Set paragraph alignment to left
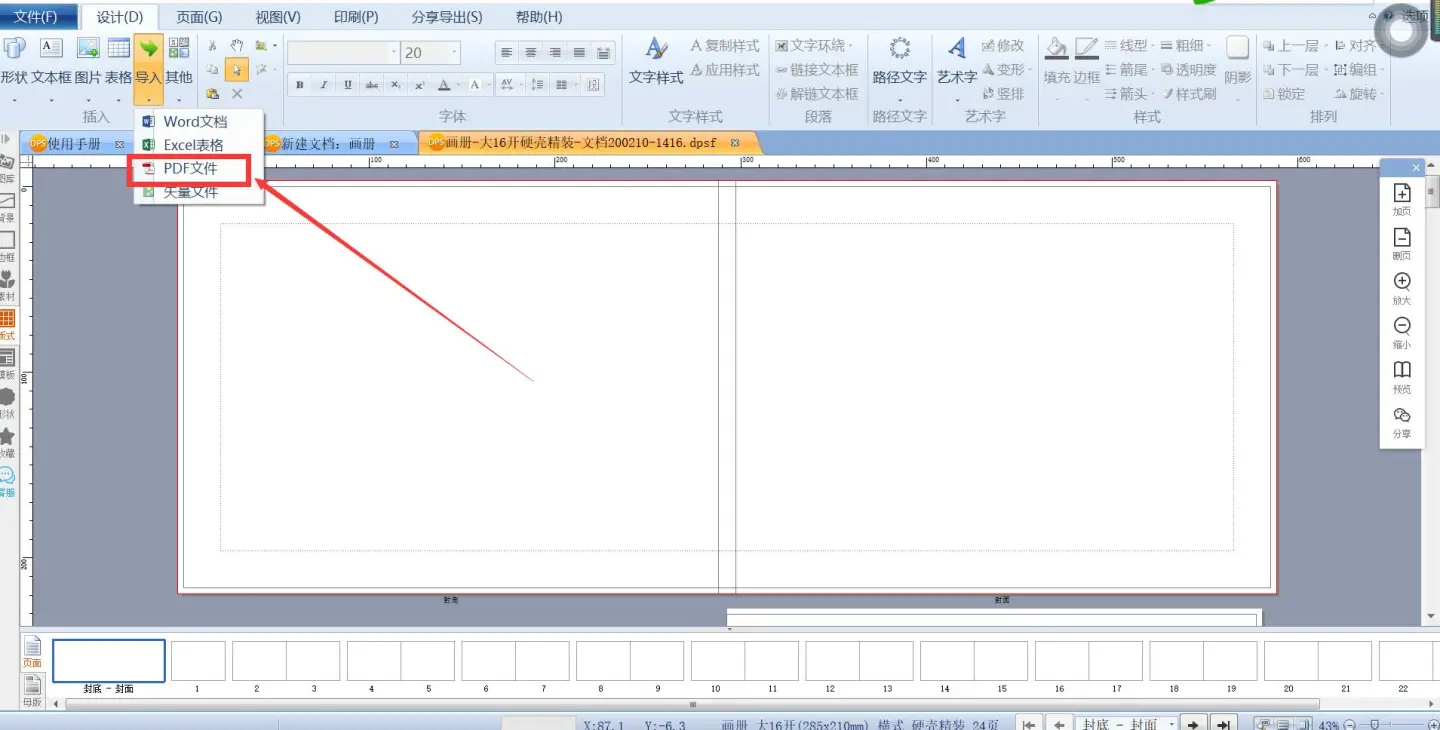This screenshot has height=730, width=1440. tap(507, 53)
